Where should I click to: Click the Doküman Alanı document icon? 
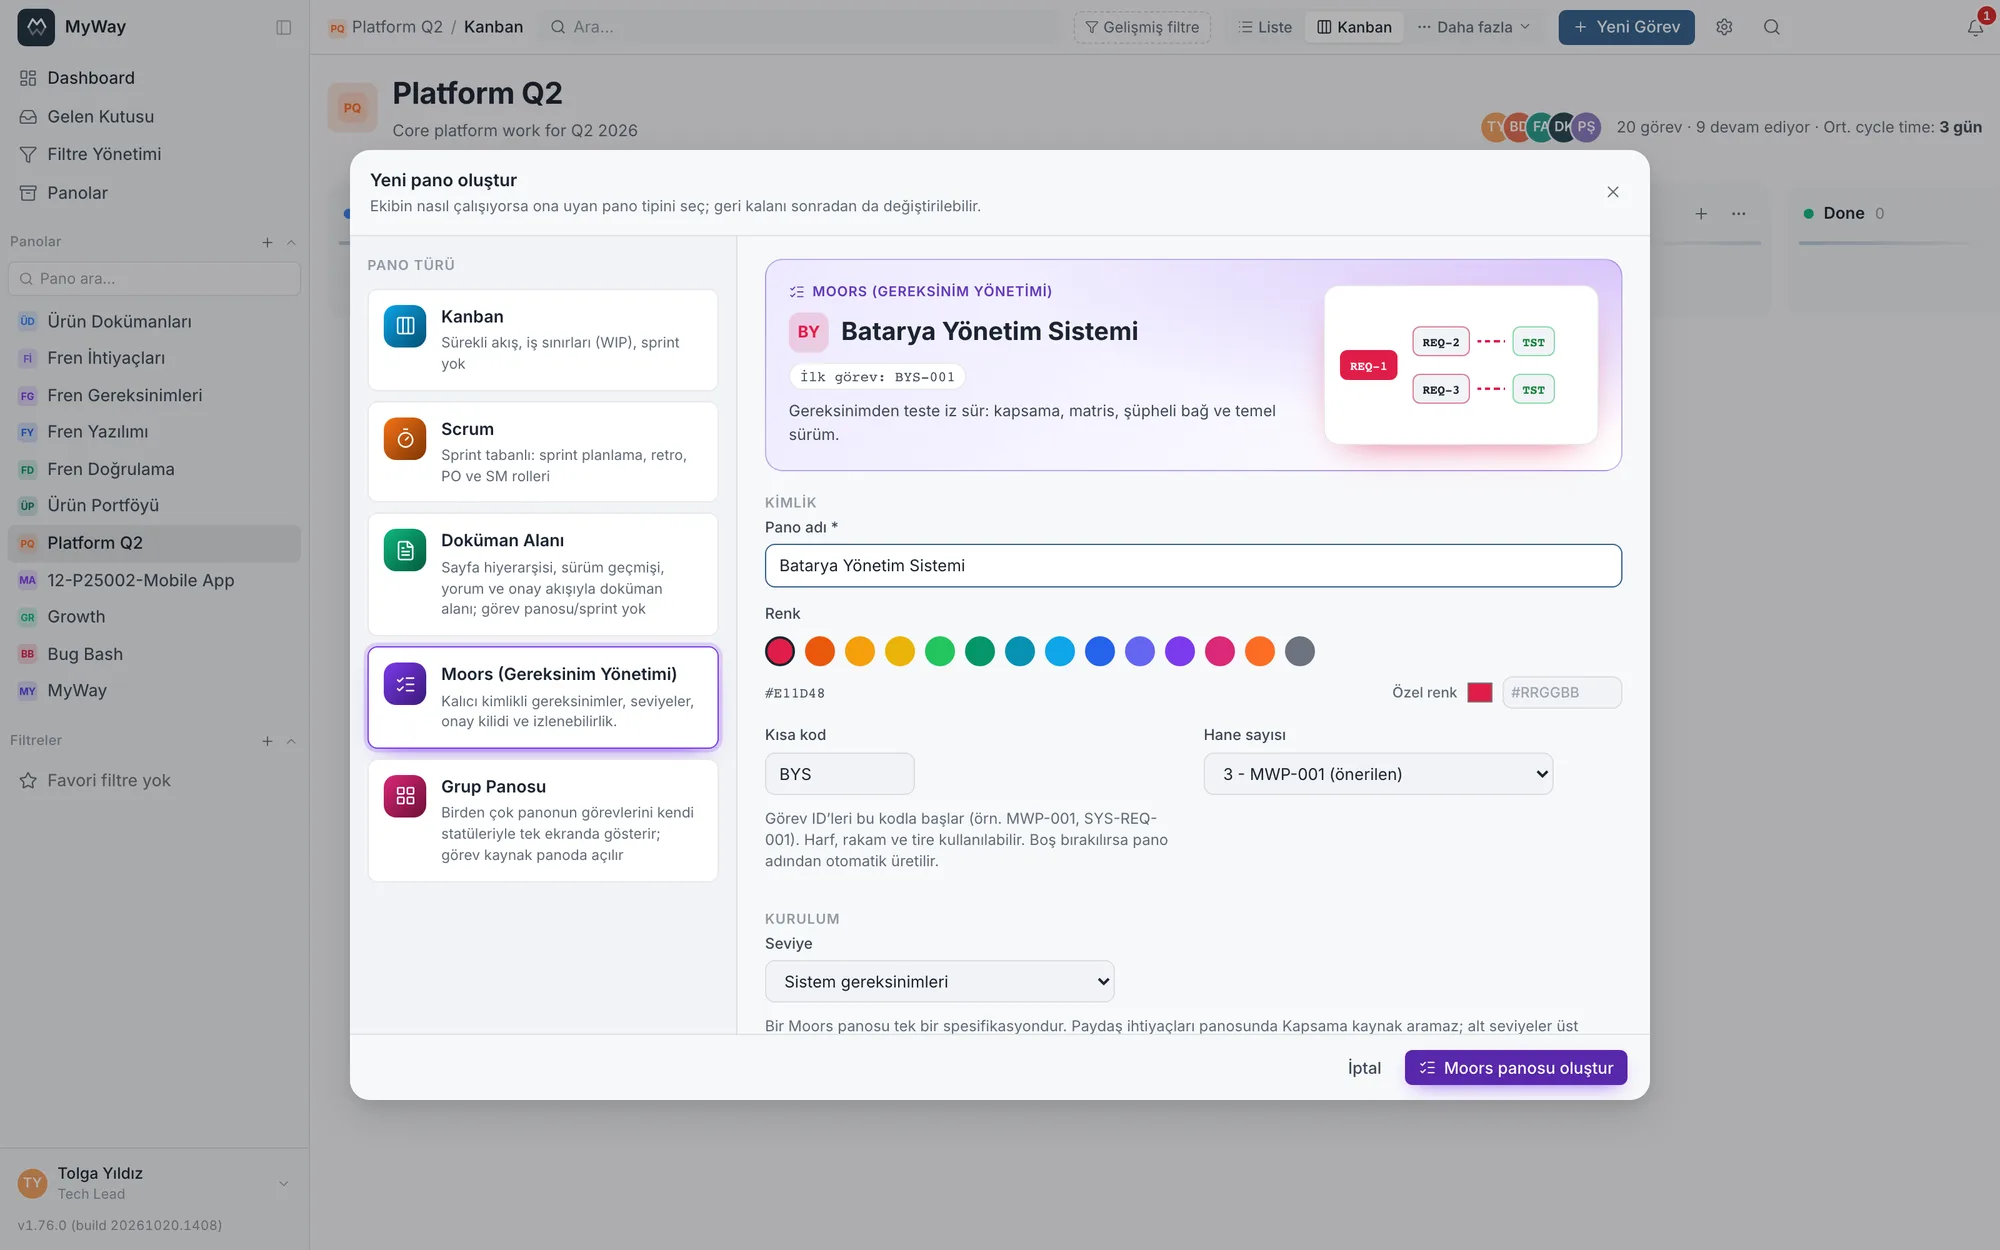(x=405, y=550)
